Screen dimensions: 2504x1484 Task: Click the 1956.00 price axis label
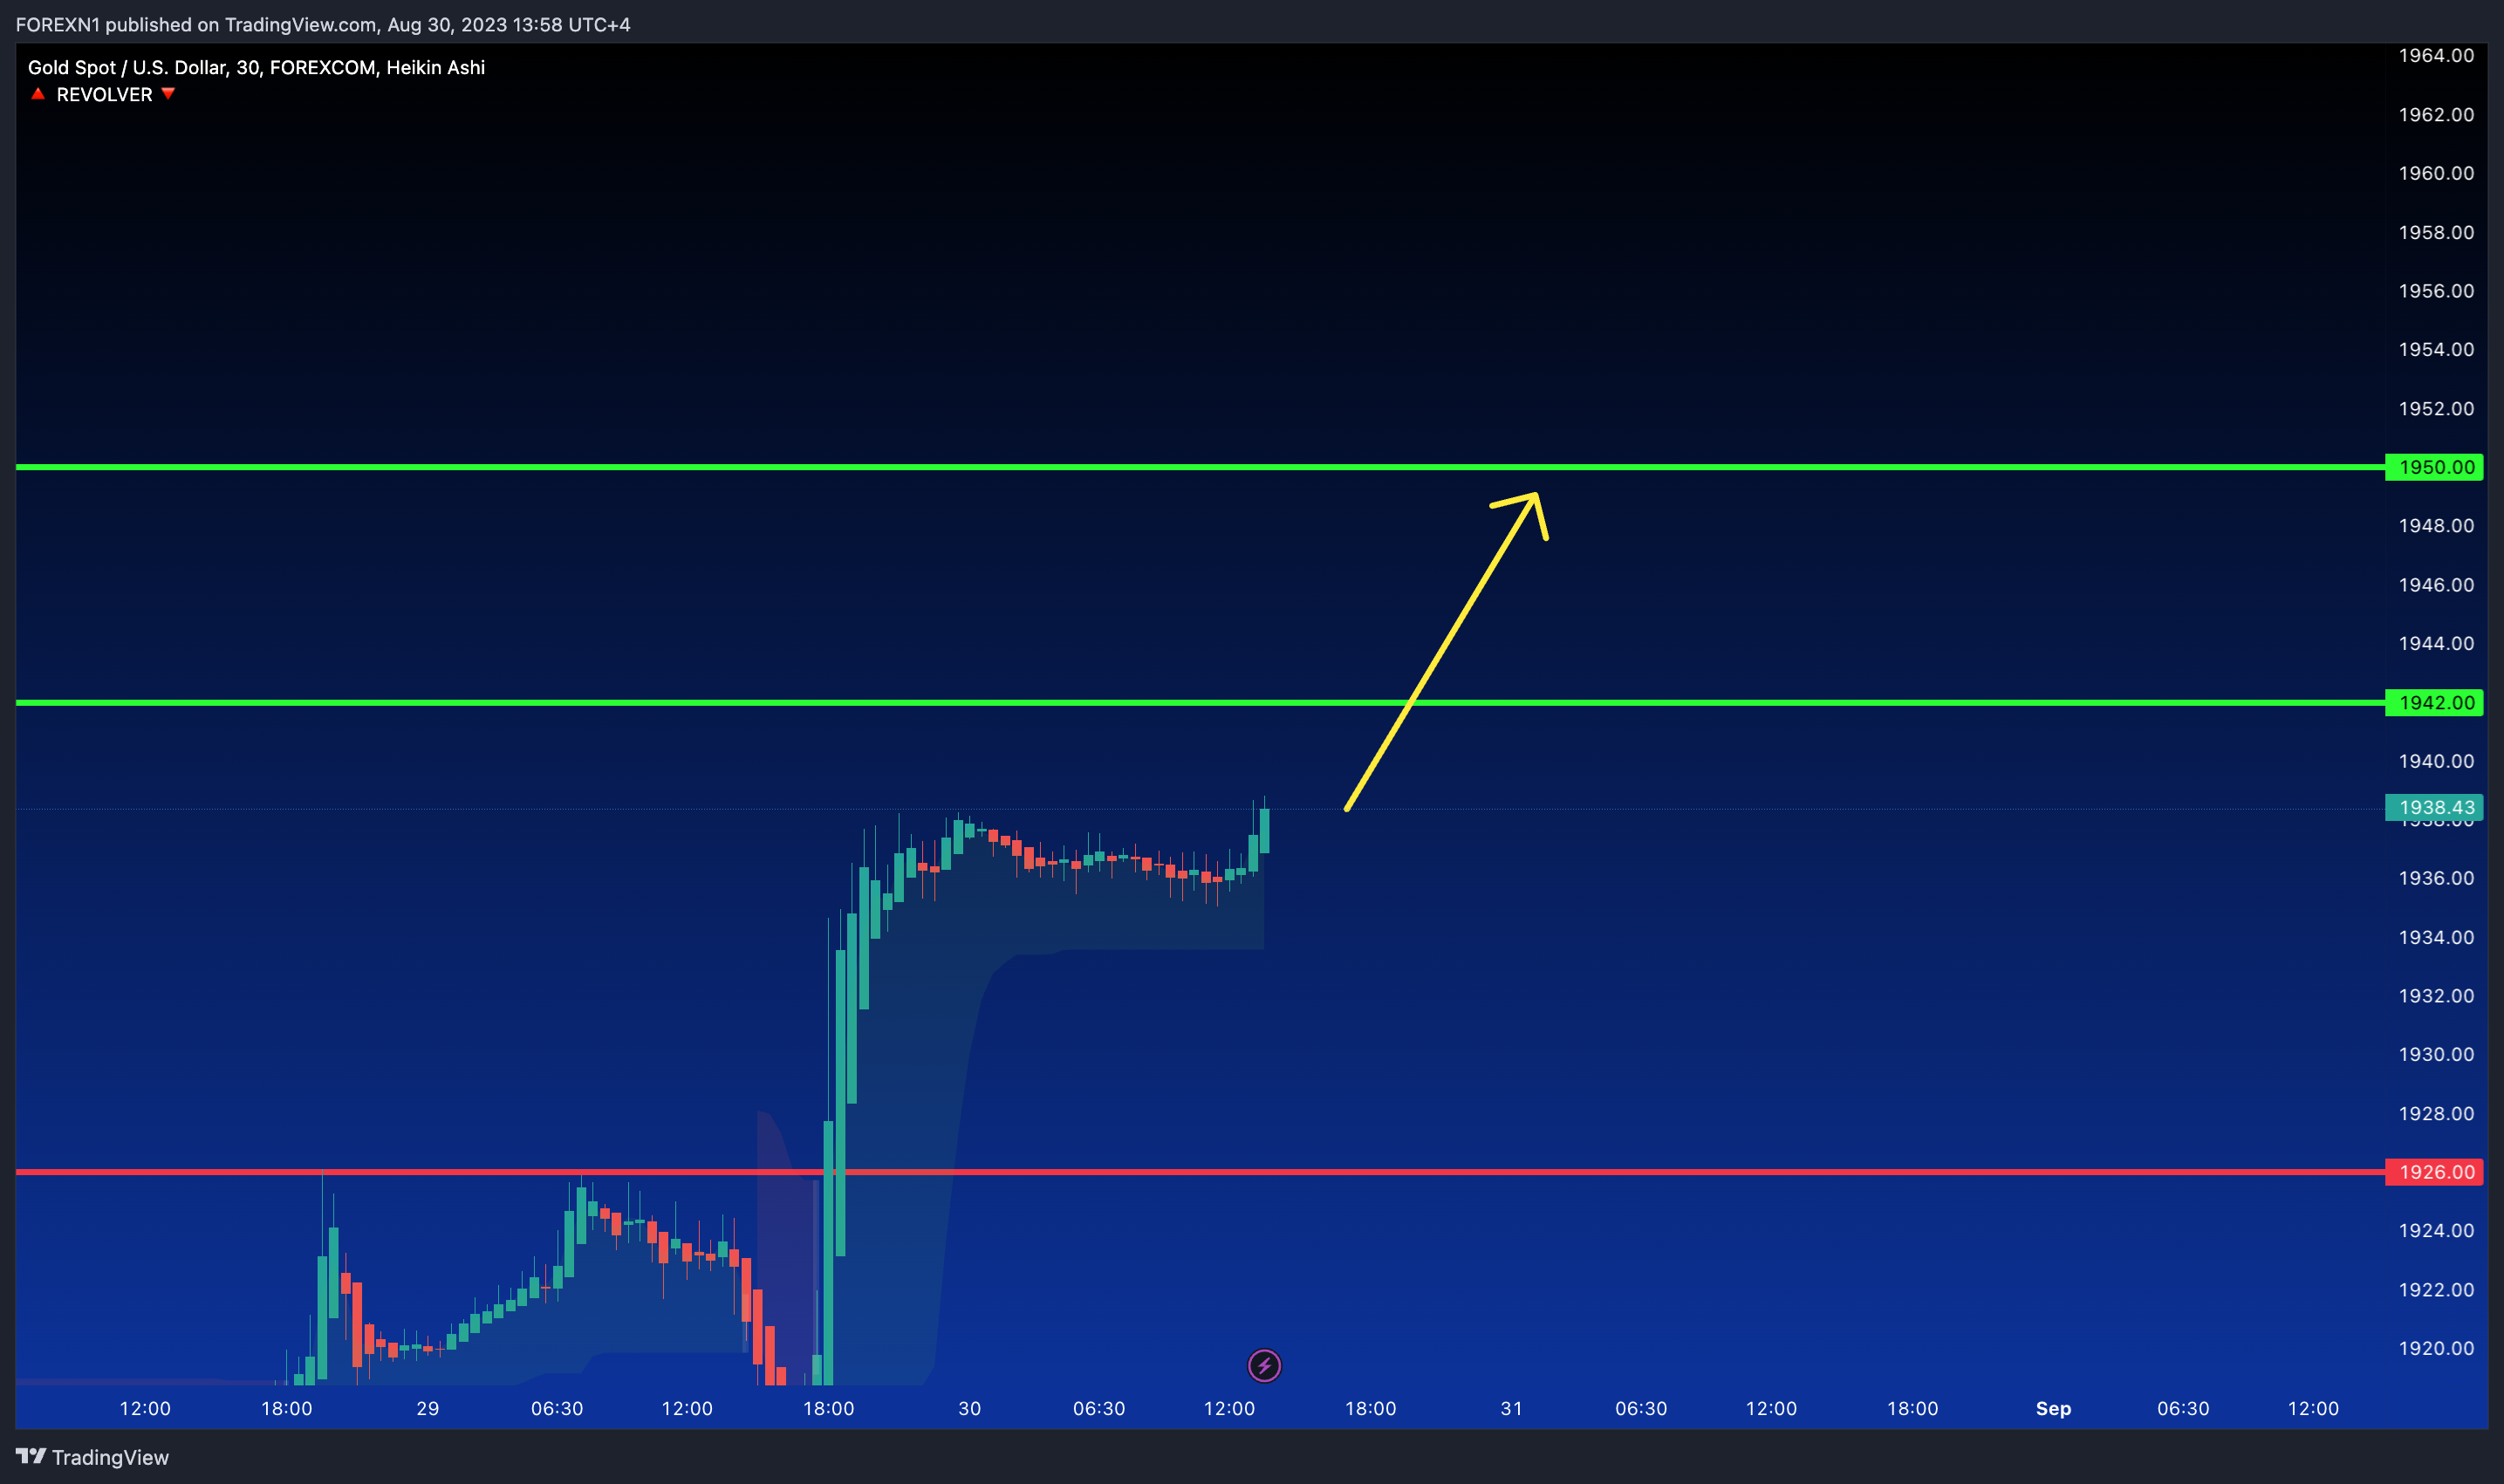click(2436, 291)
